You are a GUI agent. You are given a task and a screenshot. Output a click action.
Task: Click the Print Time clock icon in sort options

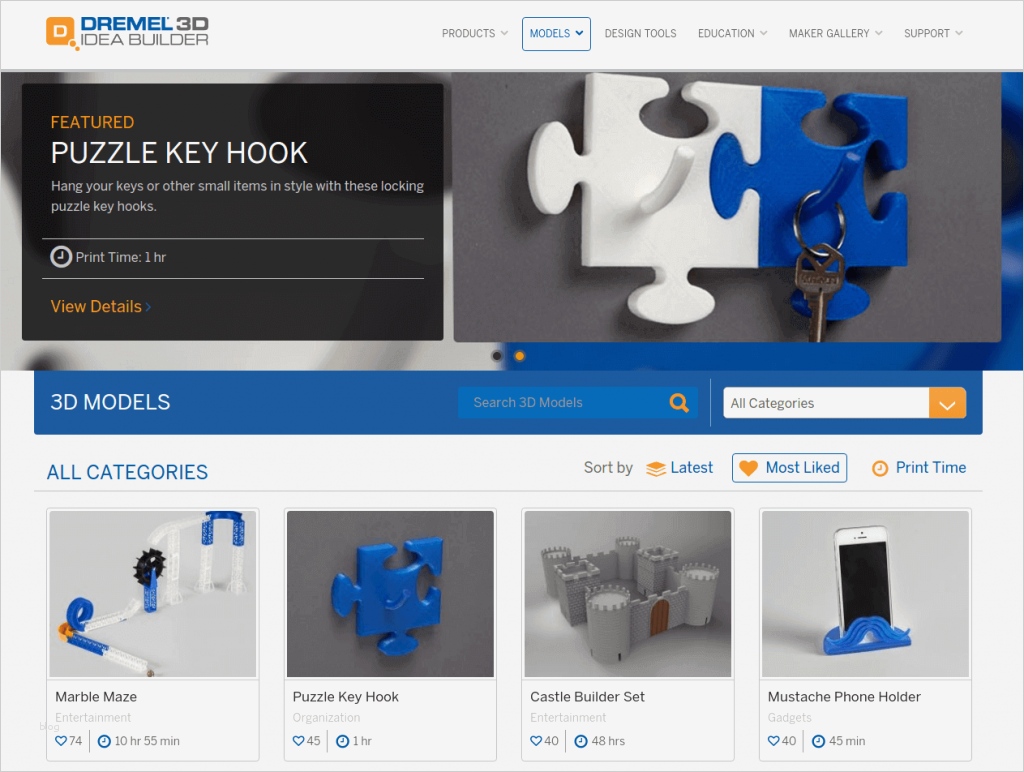point(880,468)
